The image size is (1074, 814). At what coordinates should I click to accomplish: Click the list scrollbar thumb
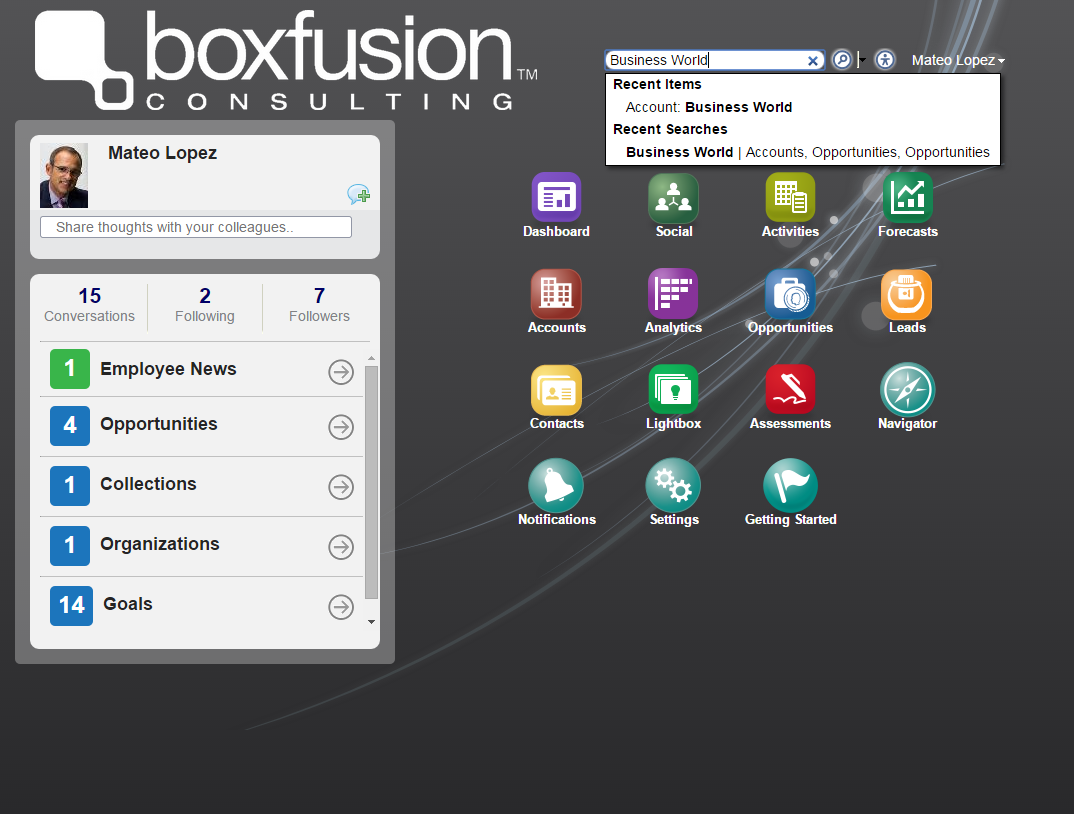pos(371,482)
